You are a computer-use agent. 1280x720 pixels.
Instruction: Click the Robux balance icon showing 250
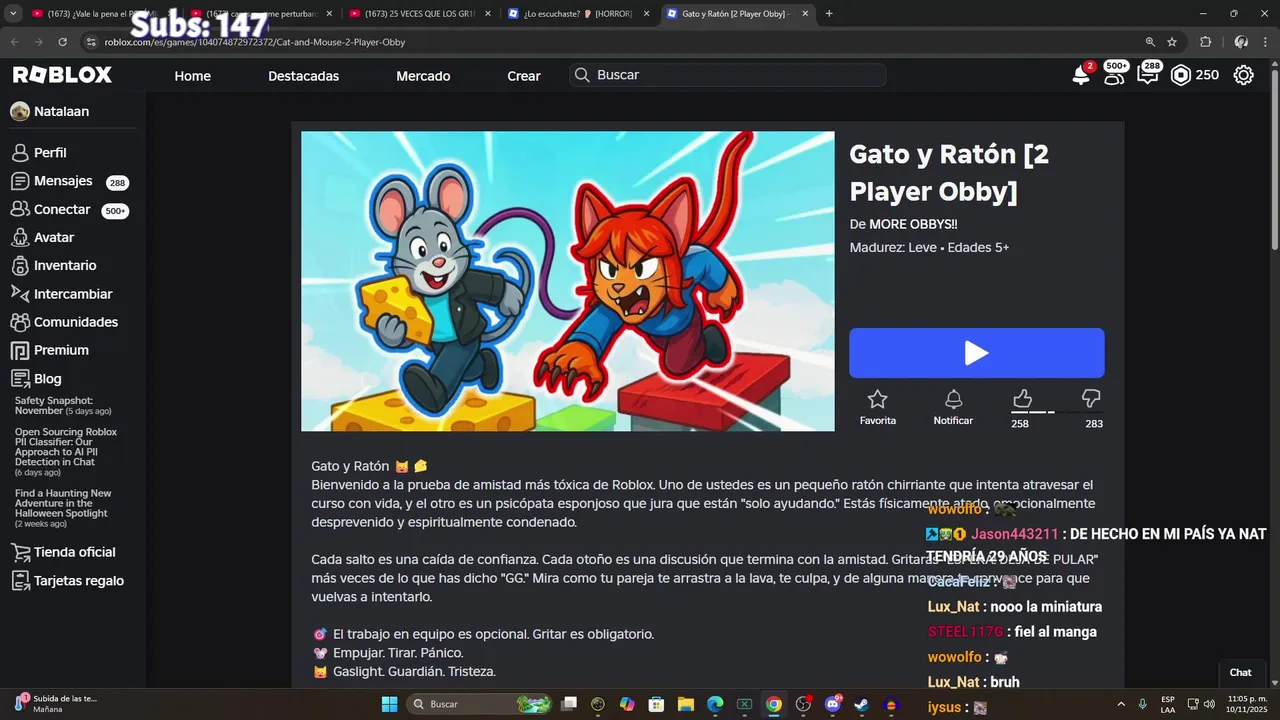coord(1181,75)
